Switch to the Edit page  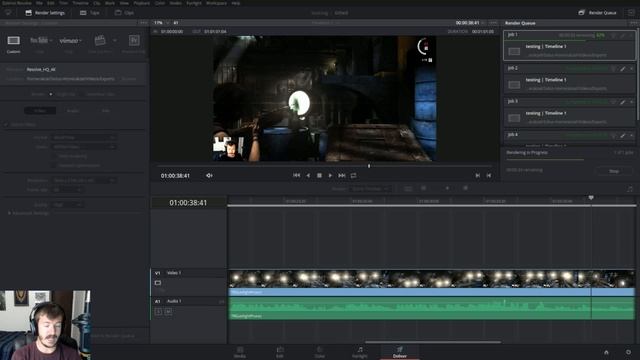pos(280,352)
